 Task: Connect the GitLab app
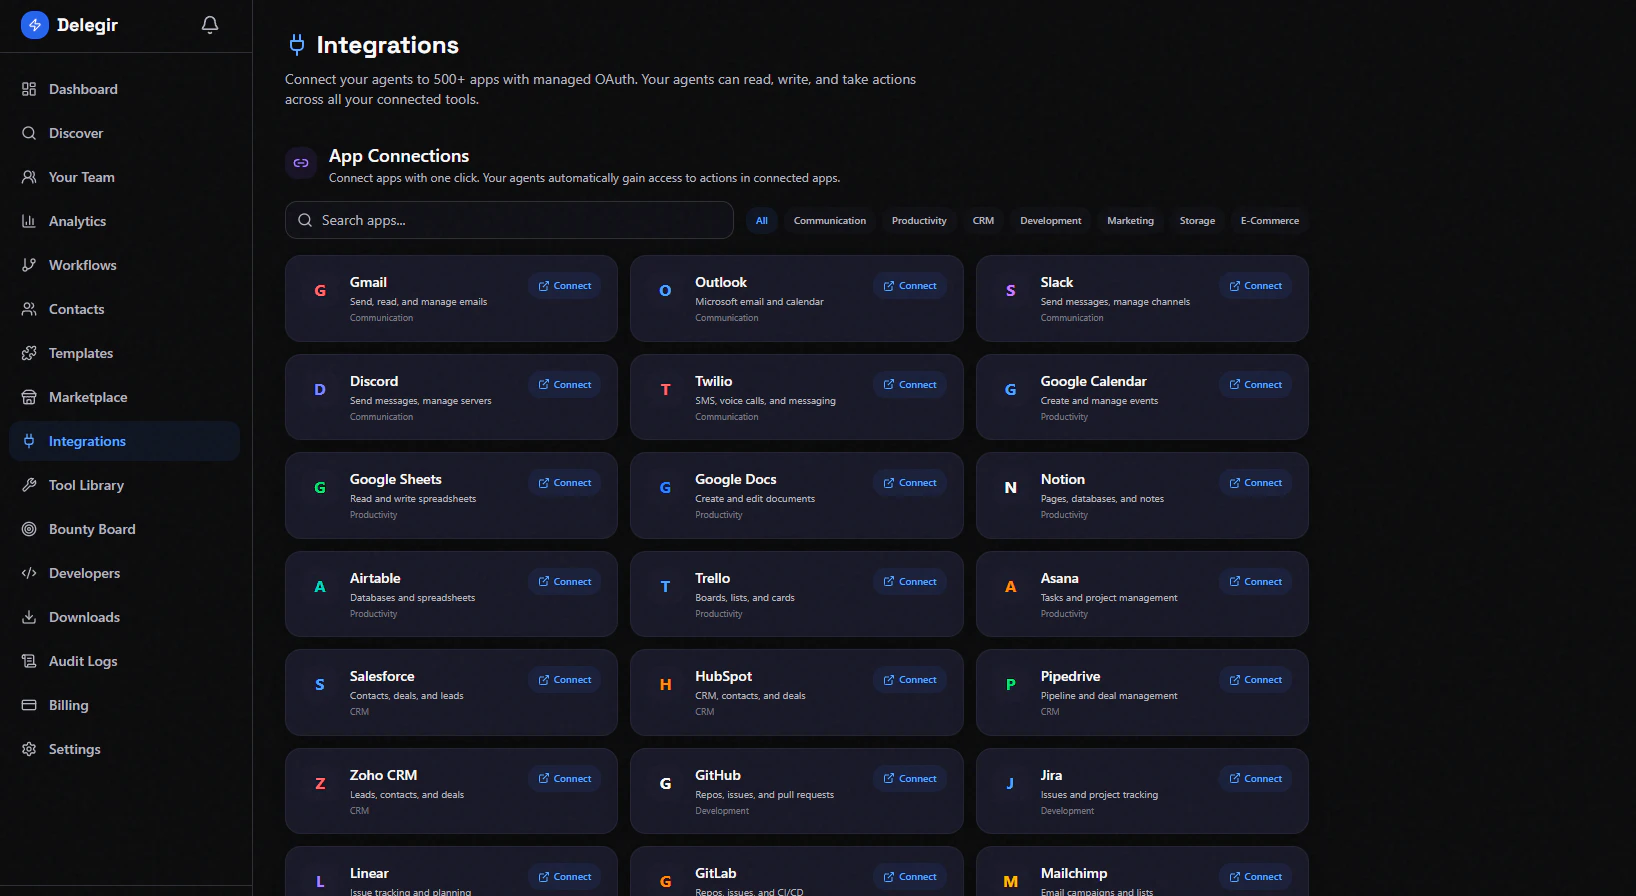point(910,877)
